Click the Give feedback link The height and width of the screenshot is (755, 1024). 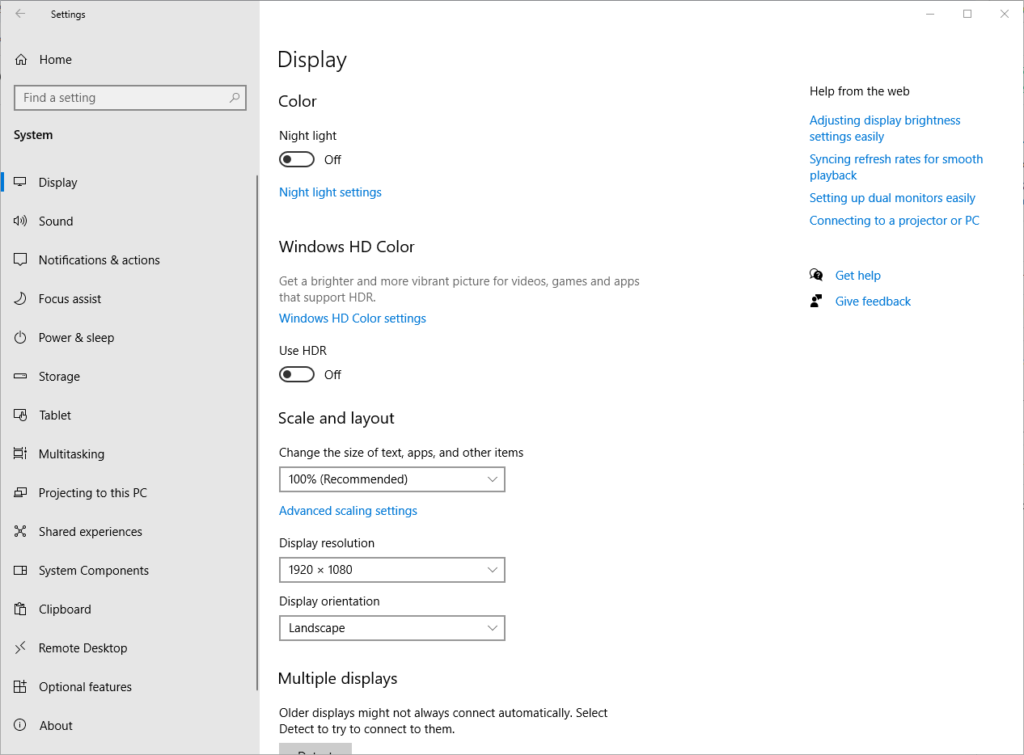point(872,301)
